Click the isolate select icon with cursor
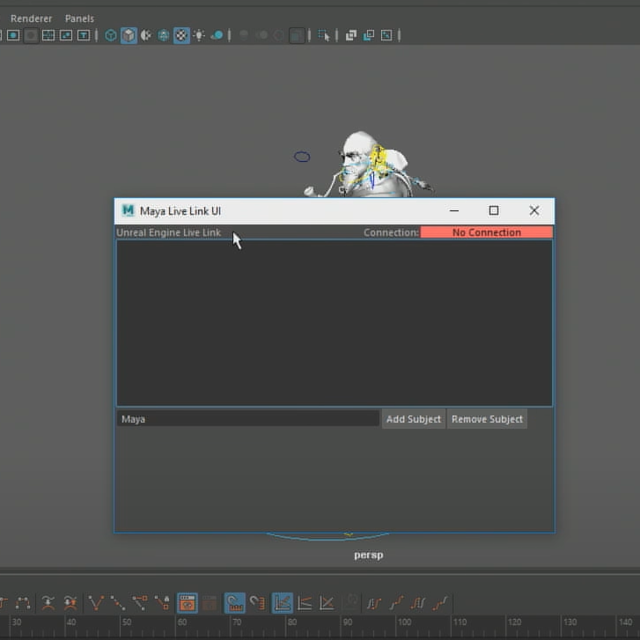The height and width of the screenshot is (640, 640). point(323,35)
